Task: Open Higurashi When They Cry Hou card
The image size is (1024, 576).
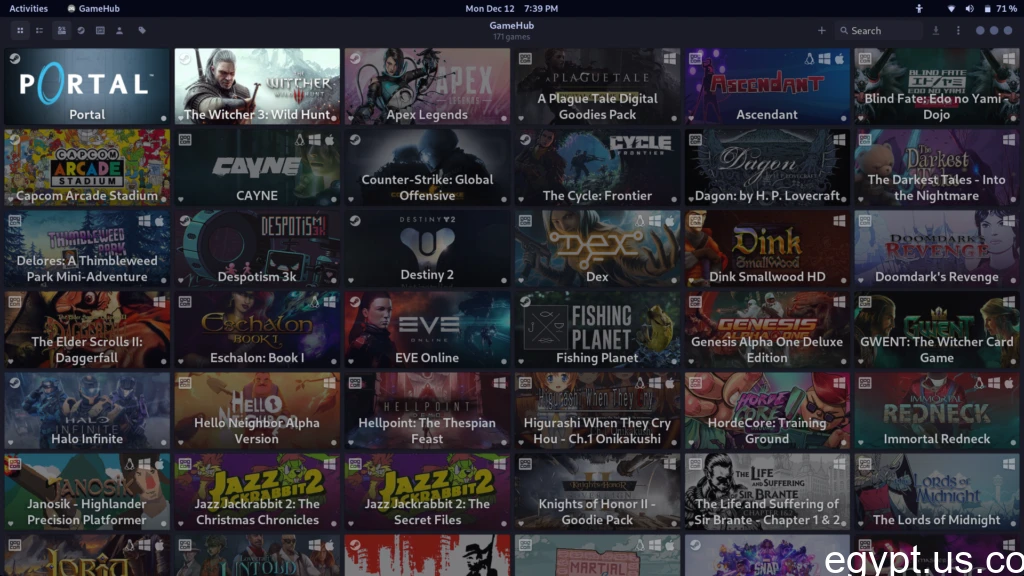Action: pos(597,410)
